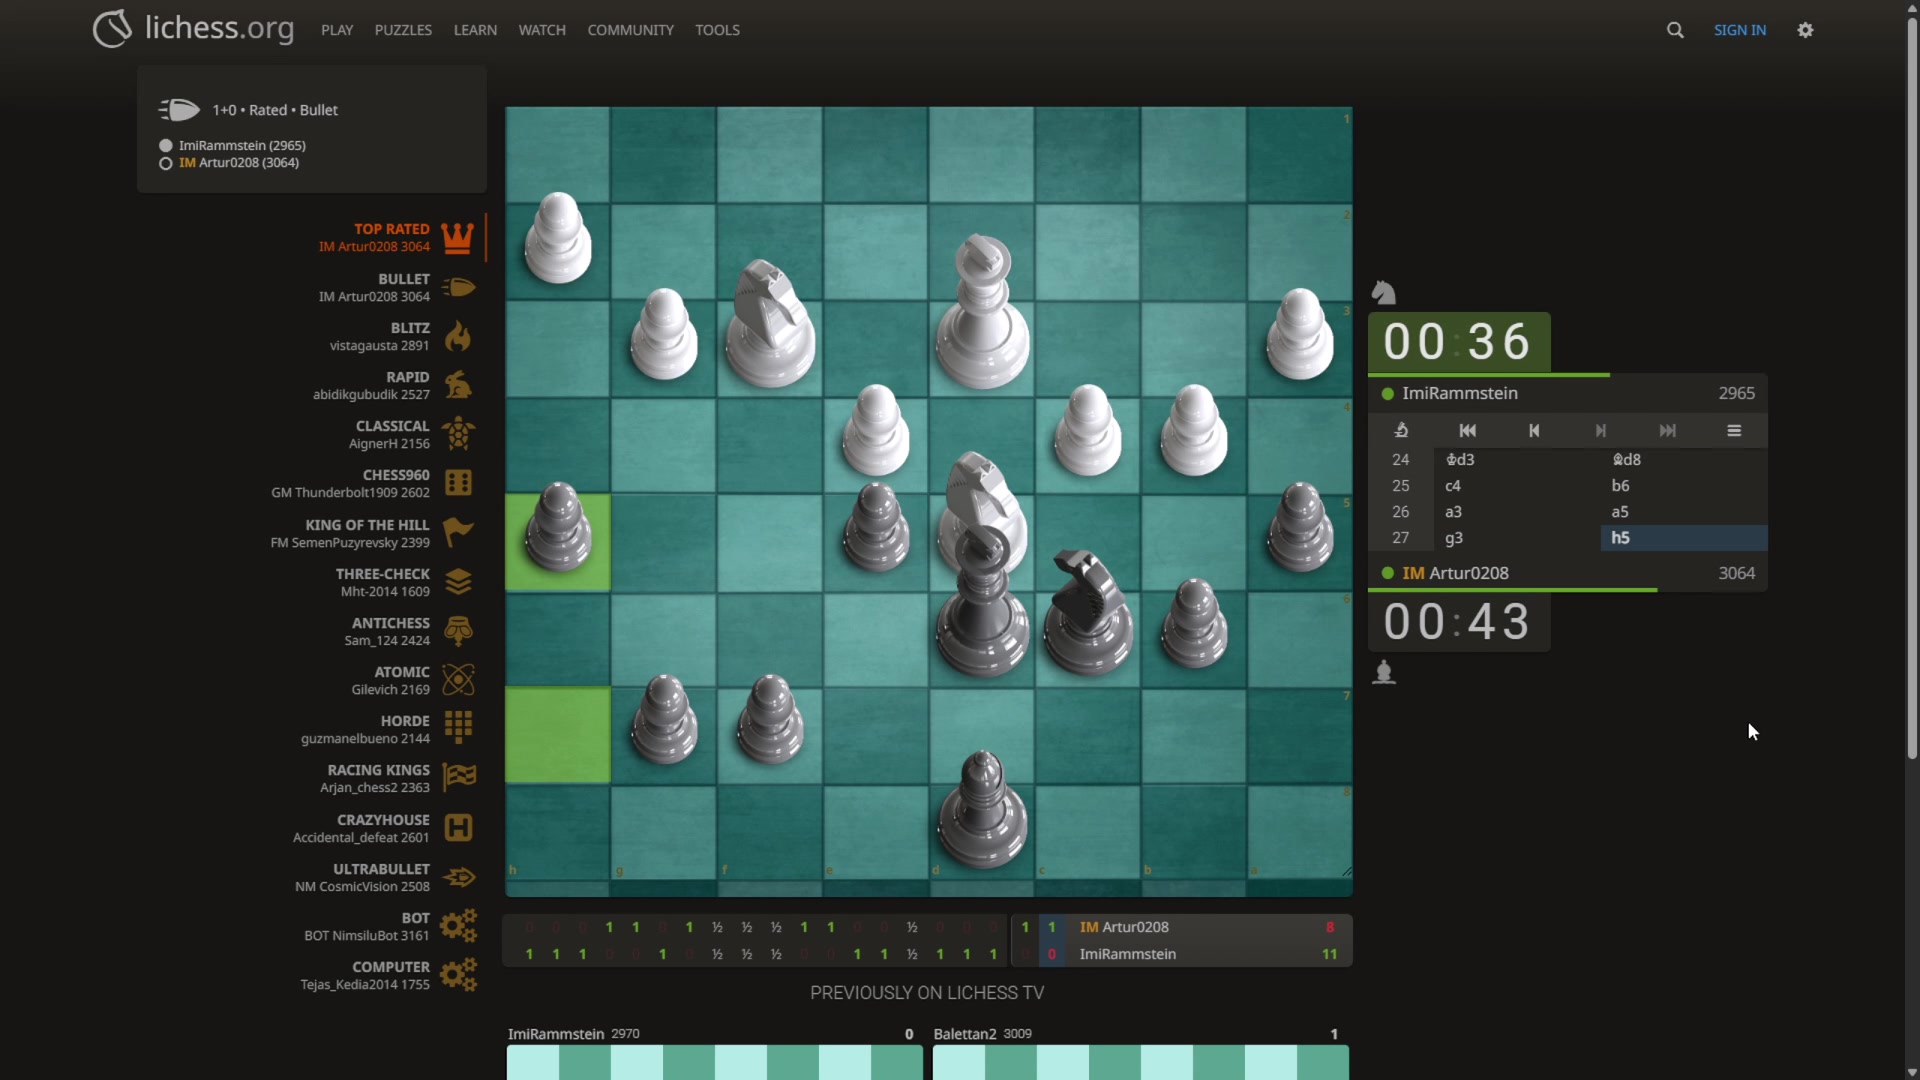Open the COMMUNITY menu
Image resolution: width=1920 pixels, height=1080 pixels.
[630, 30]
